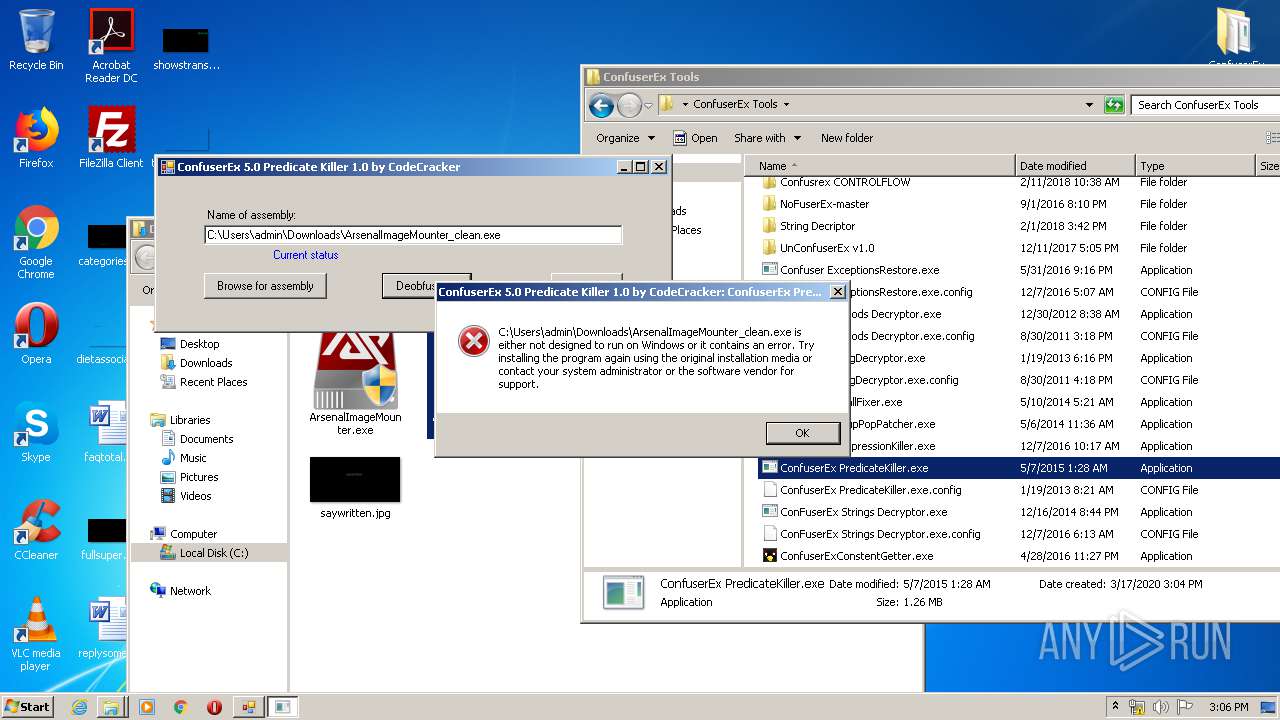
Task: Open the replysome Word document icon
Action: tap(104, 628)
